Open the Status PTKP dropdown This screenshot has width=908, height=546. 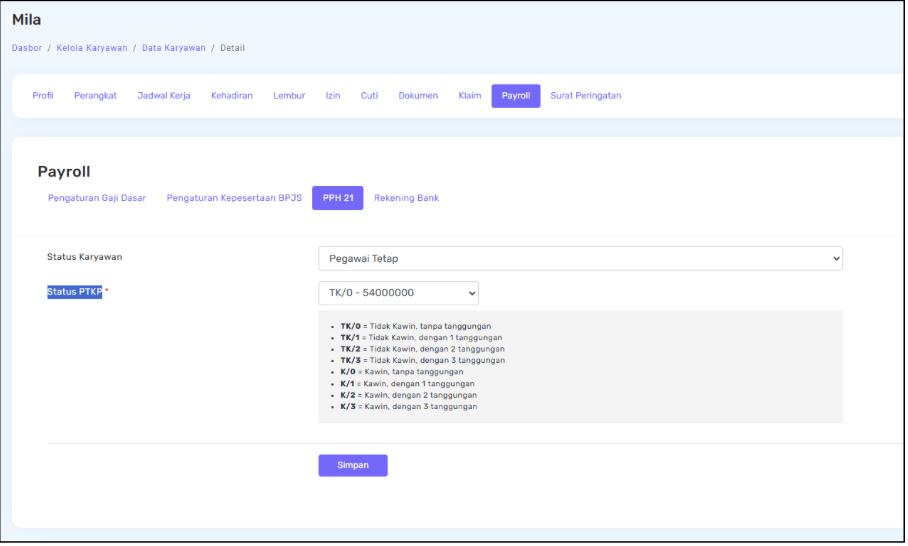click(398, 293)
